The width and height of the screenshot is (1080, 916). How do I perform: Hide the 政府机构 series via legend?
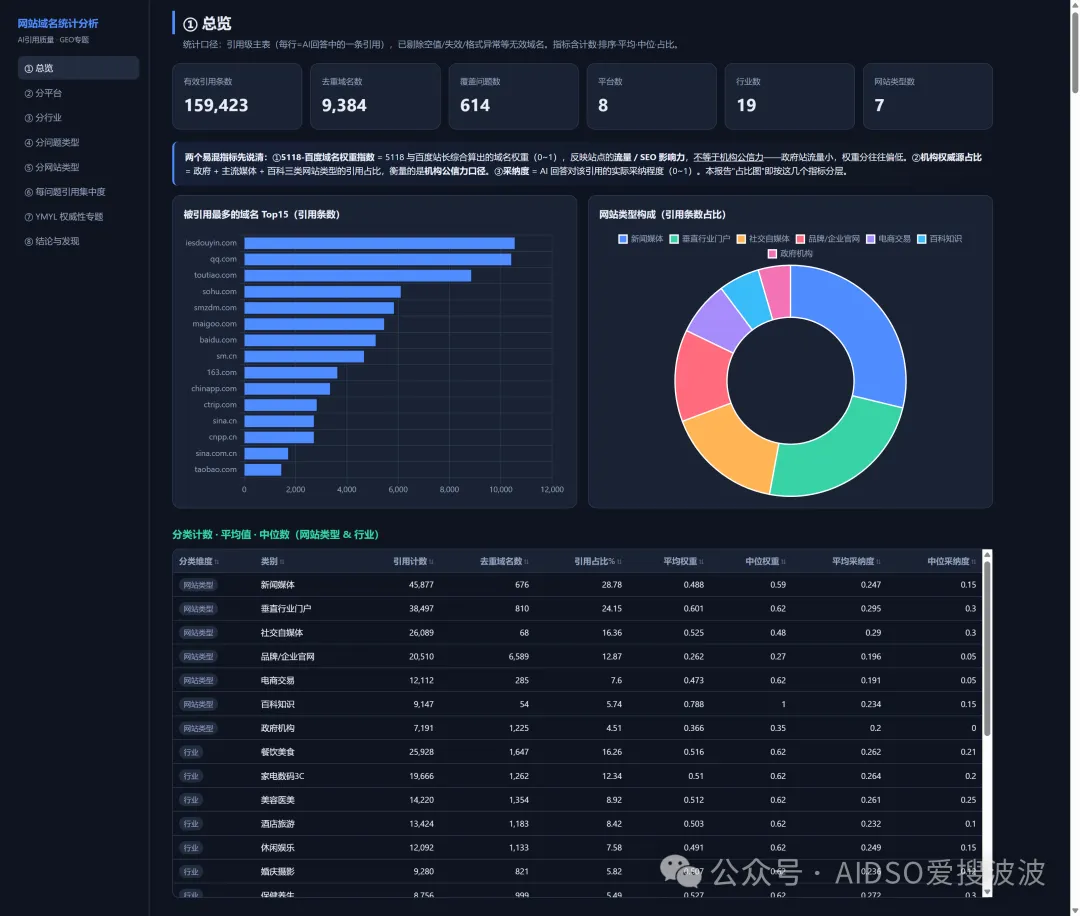pyautogui.click(x=790, y=253)
